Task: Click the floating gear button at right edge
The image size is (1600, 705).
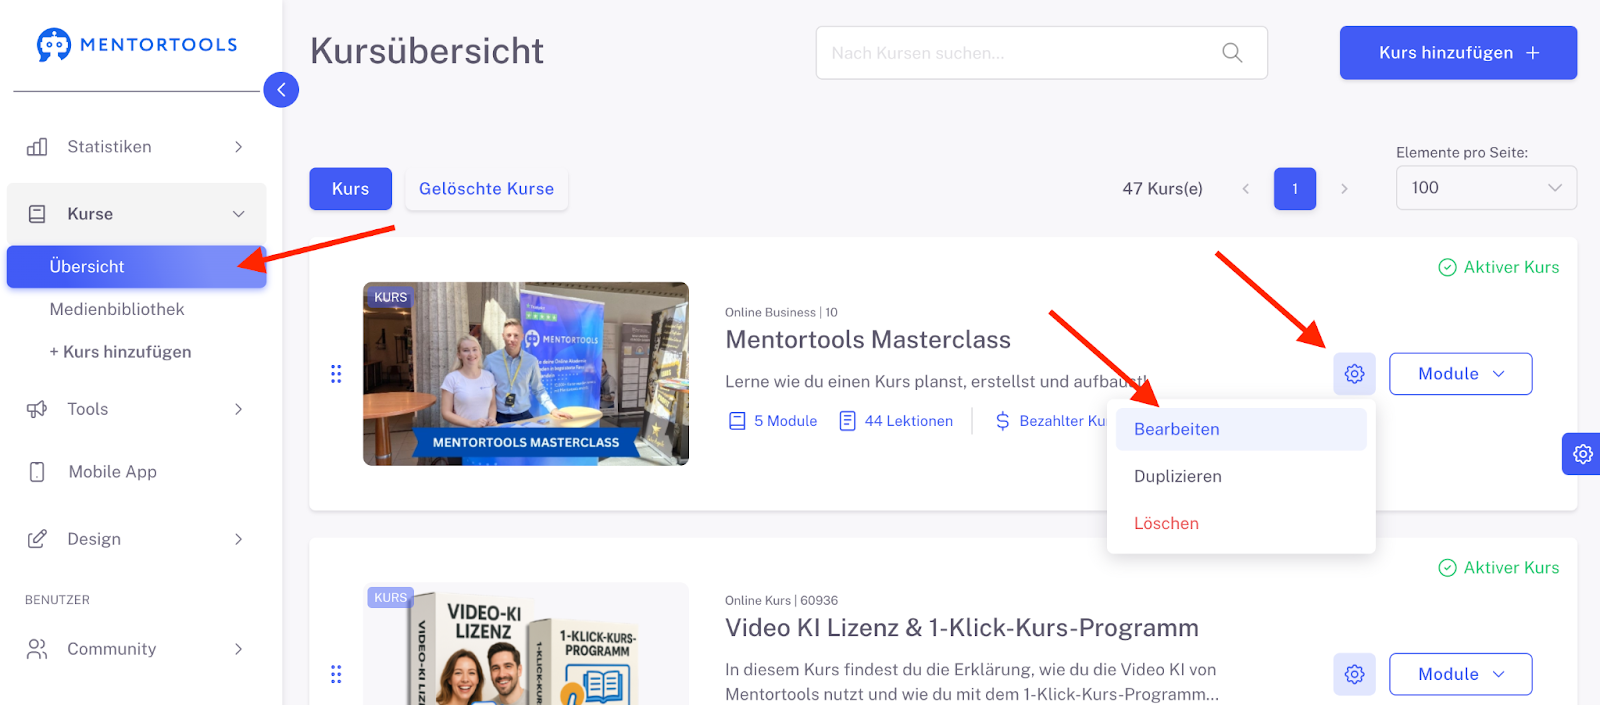Action: pyautogui.click(x=1582, y=454)
